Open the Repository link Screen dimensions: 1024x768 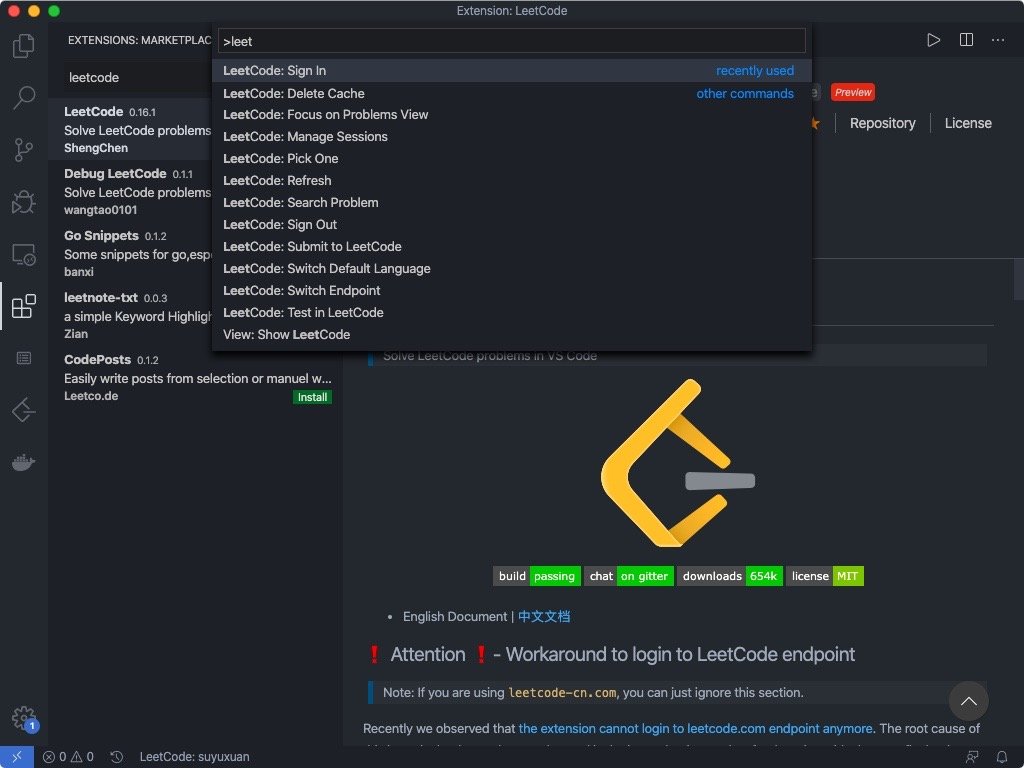click(x=882, y=123)
